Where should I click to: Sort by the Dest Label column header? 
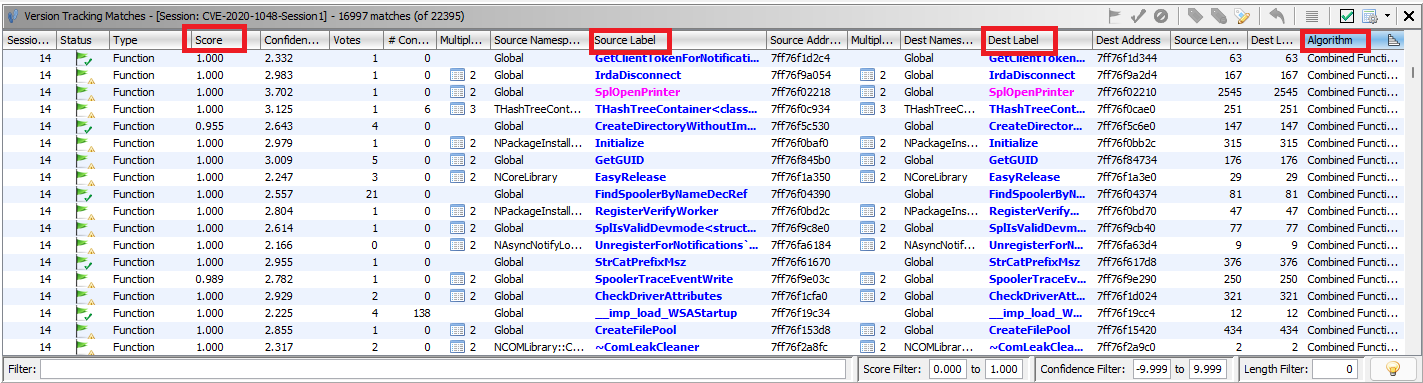coord(1037,40)
